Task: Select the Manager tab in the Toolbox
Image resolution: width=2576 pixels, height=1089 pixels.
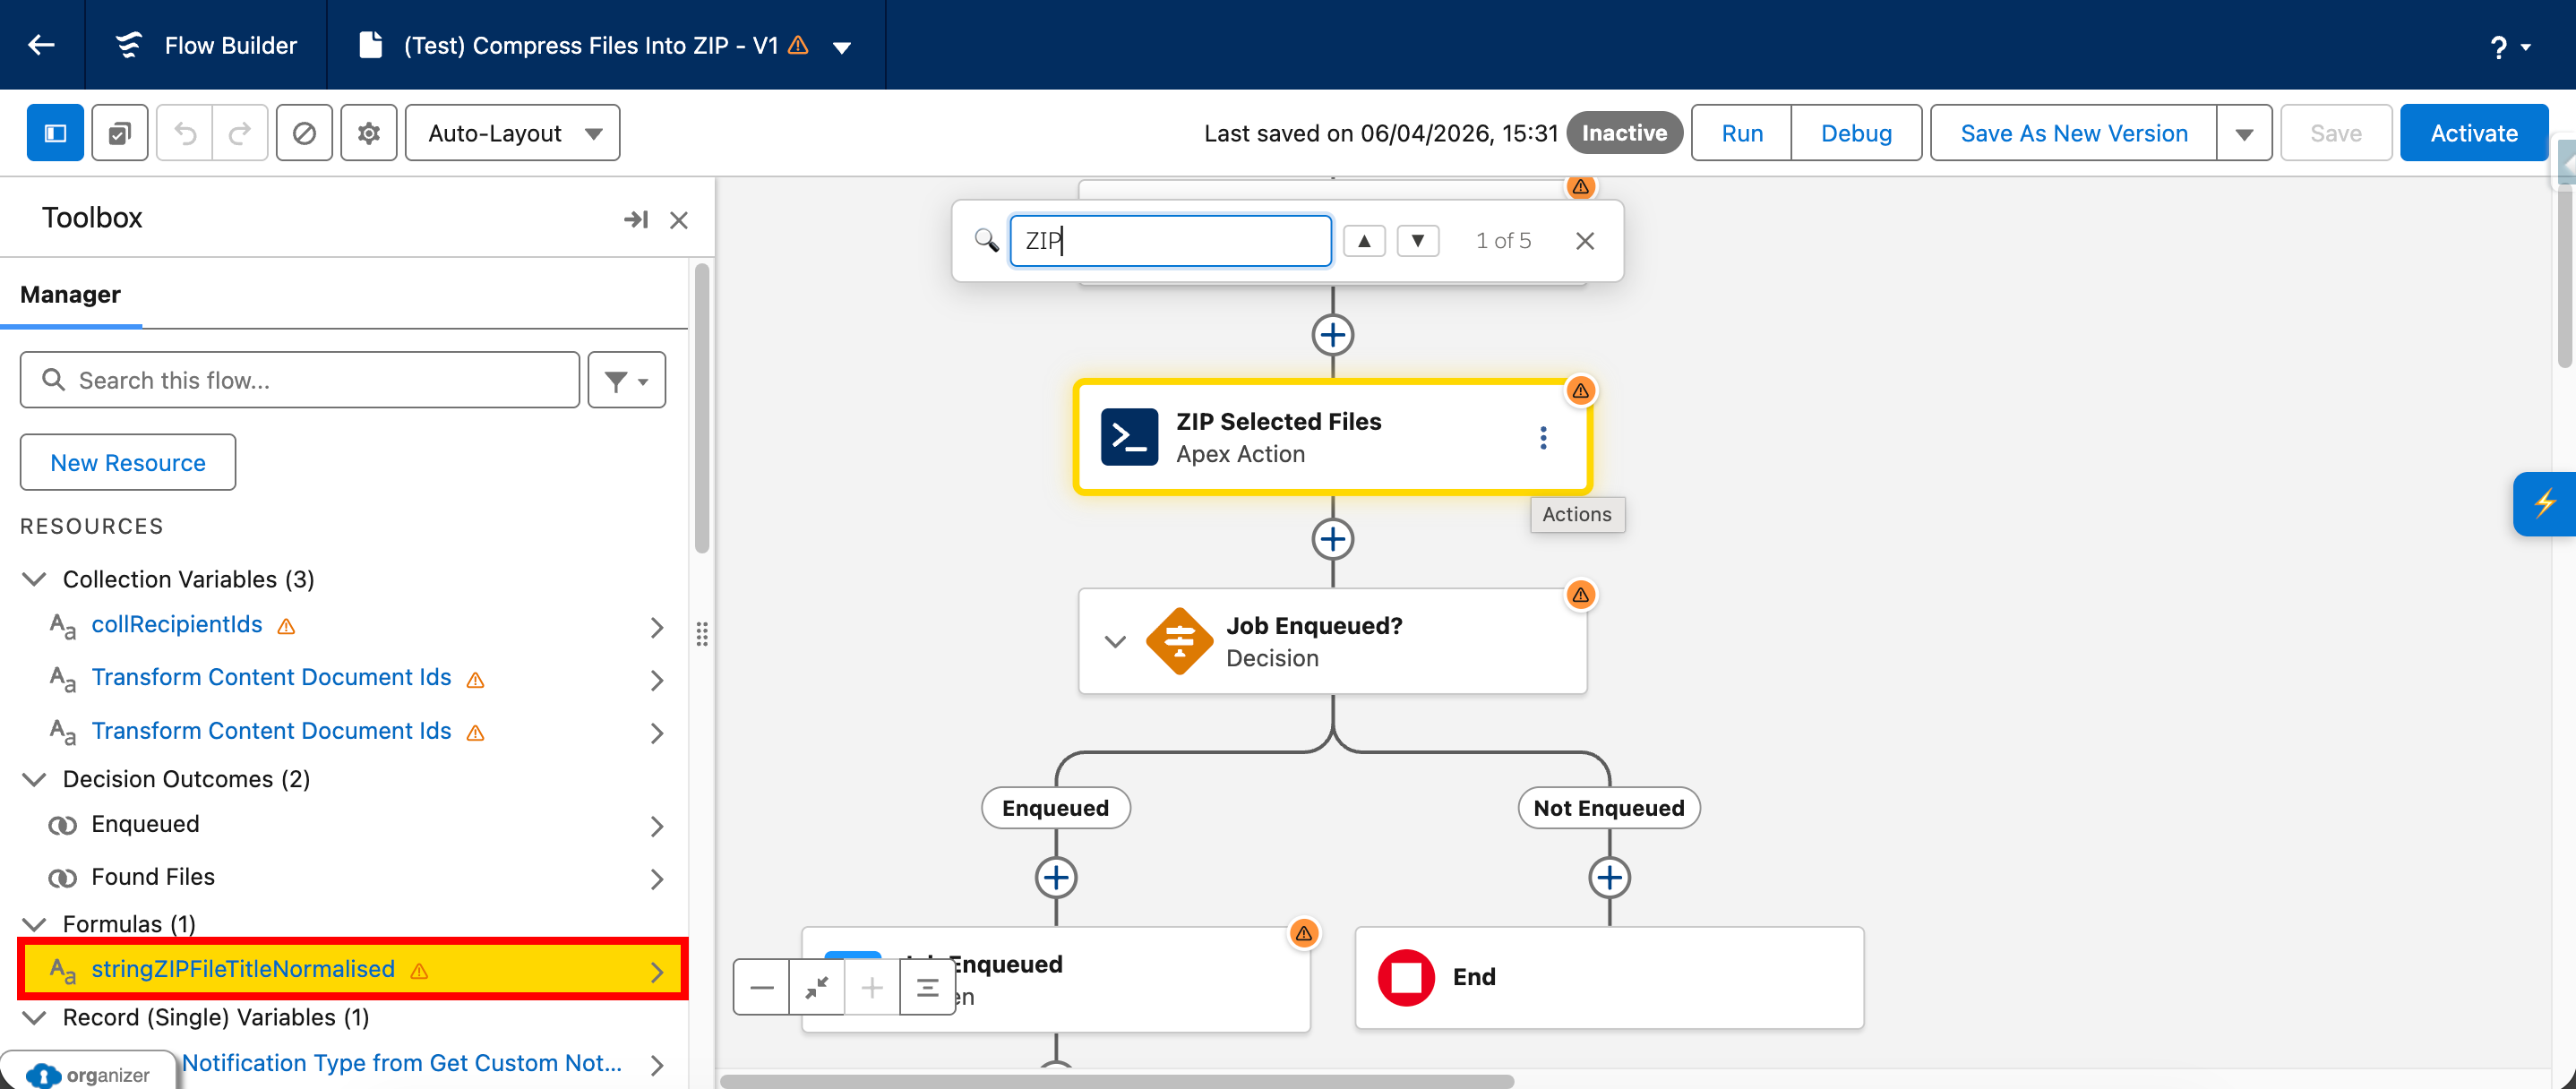Action: tap(70, 294)
